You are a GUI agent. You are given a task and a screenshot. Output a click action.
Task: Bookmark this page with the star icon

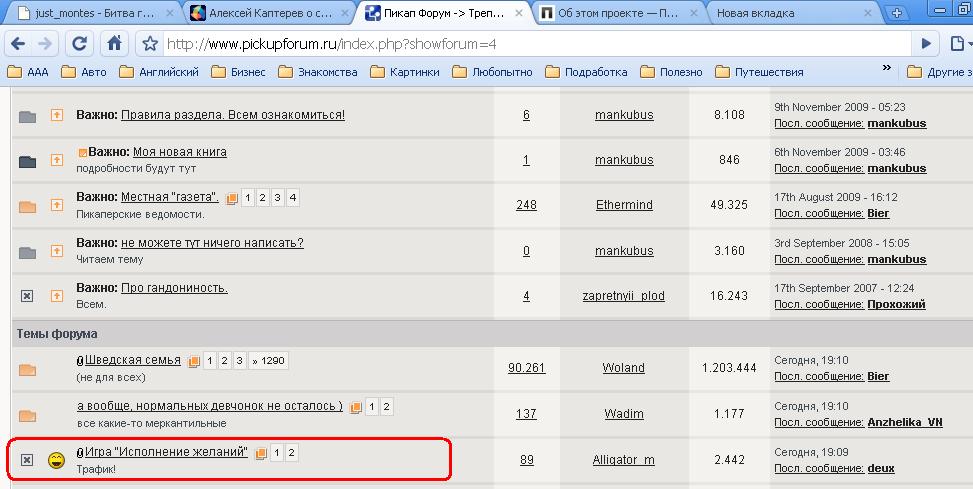(150, 44)
